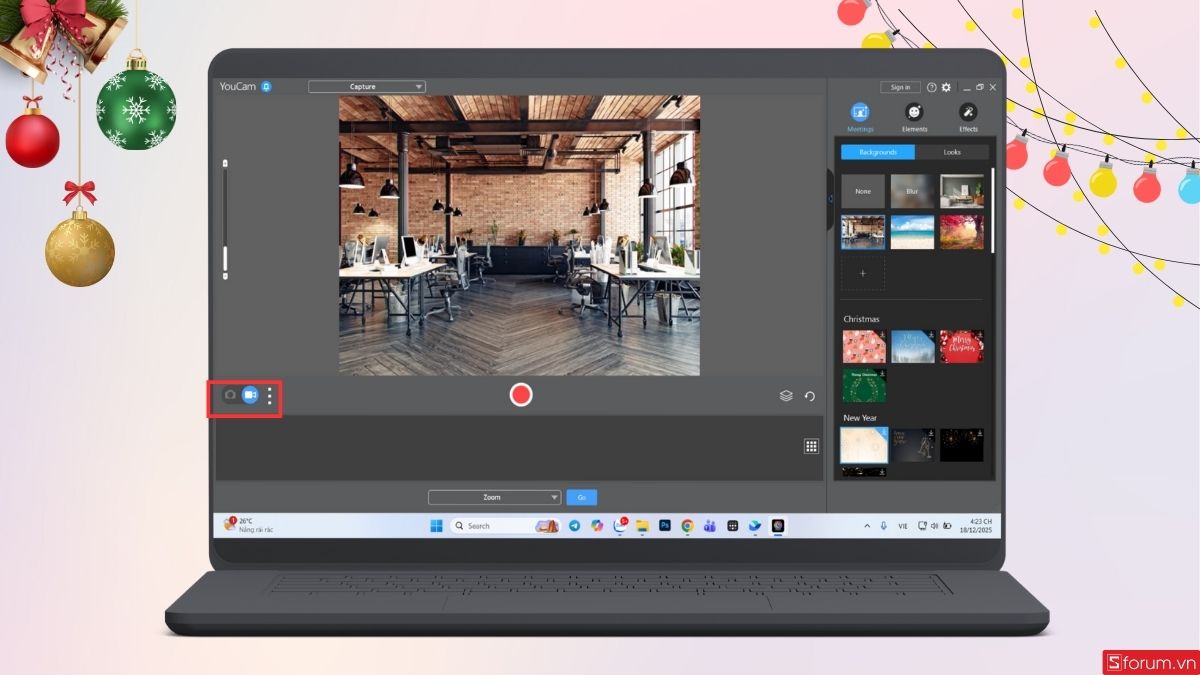This screenshot has height=675, width=1200.
Task: Open the Meetings panel icon
Action: pyautogui.click(x=859, y=112)
